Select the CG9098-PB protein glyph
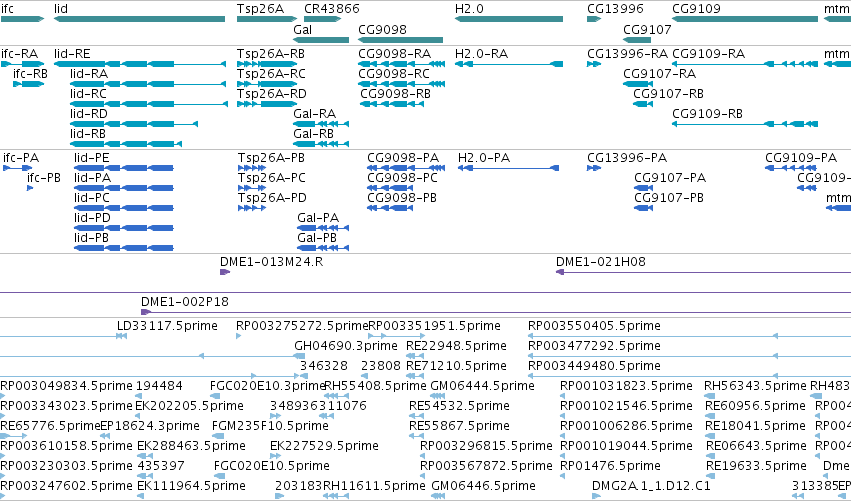The height and width of the screenshot is (501, 851). [390, 208]
